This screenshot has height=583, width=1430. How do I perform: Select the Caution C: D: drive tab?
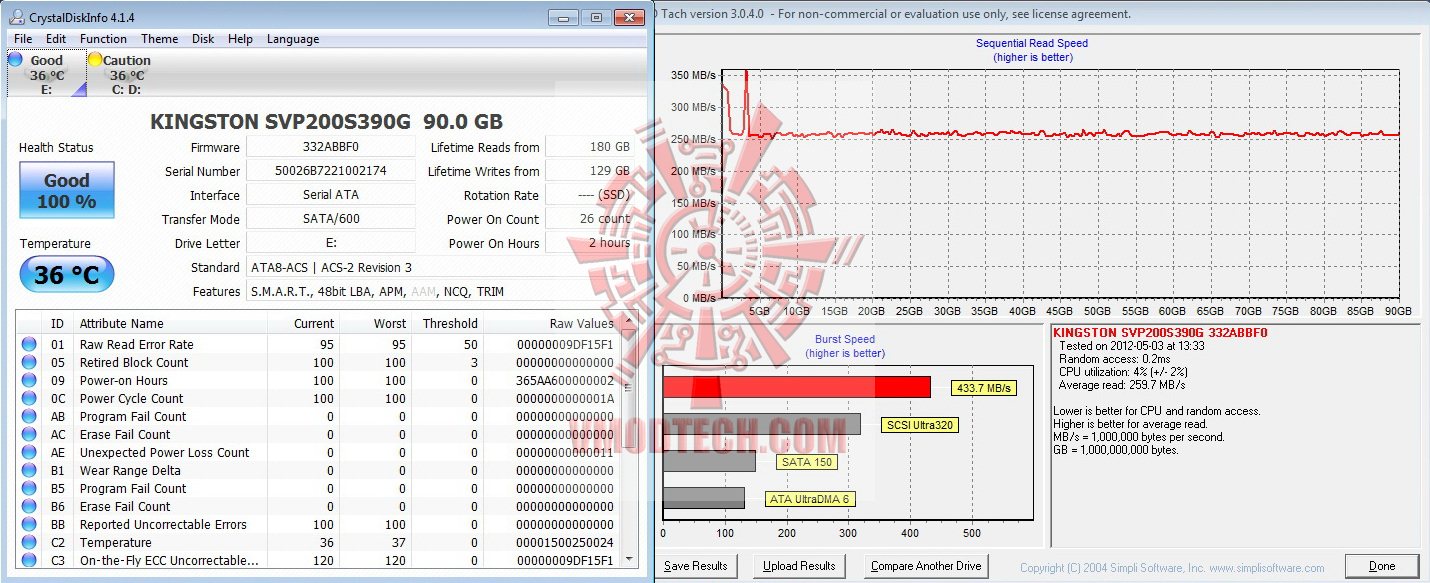point(127,74)
